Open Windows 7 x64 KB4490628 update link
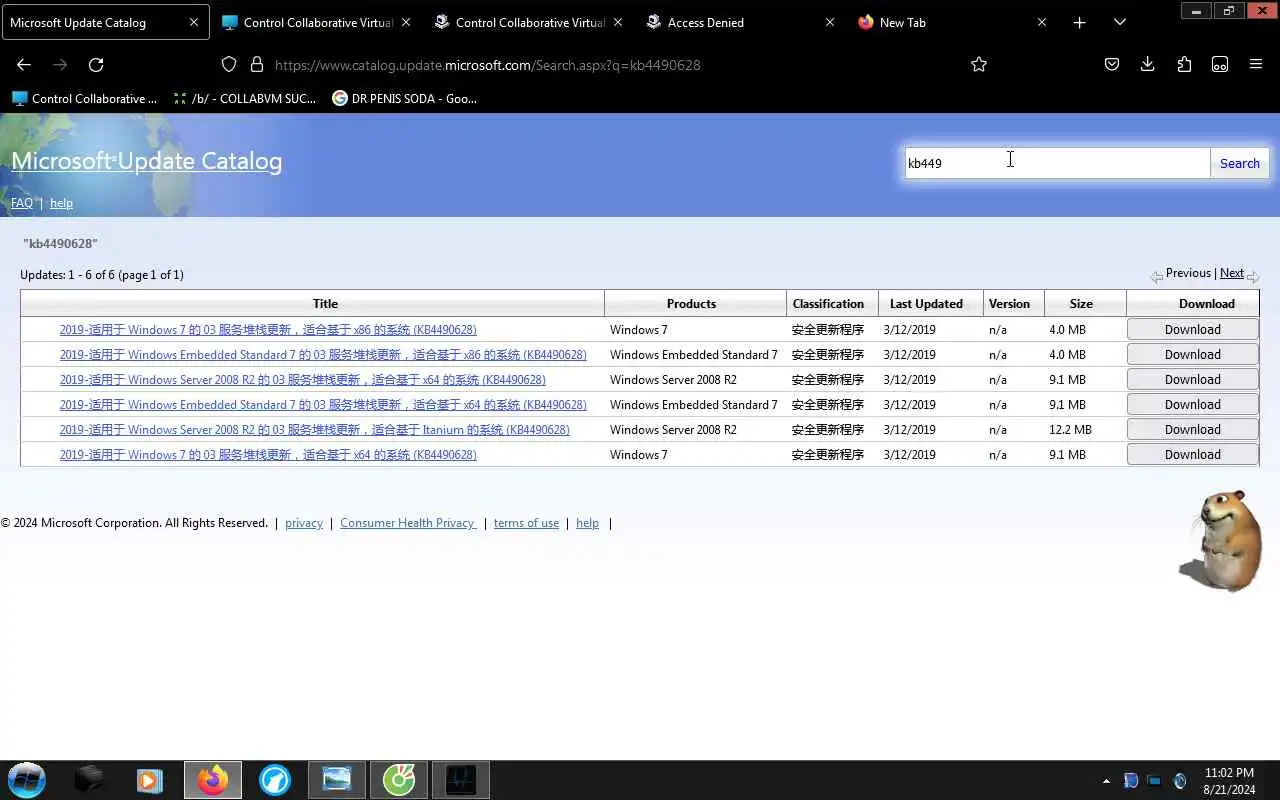 click(x=268, y=455)
